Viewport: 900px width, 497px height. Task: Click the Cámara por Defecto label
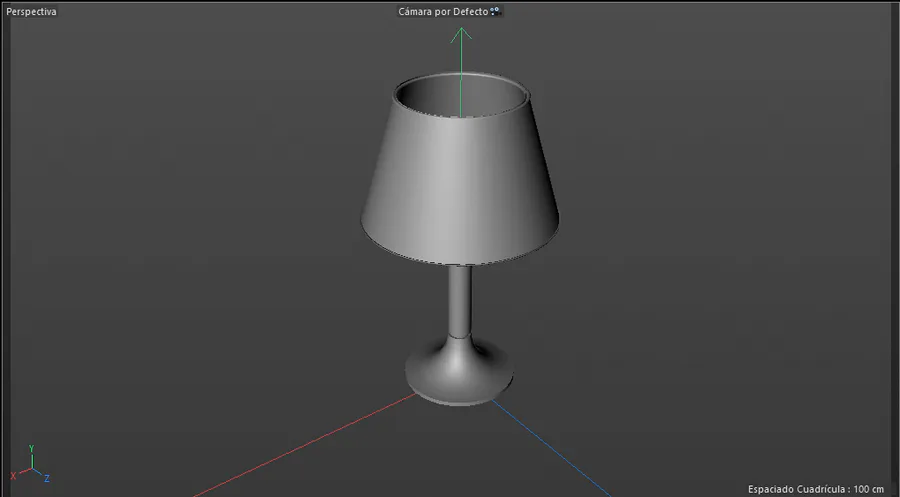pyautogui.click(x=443, y=11)
